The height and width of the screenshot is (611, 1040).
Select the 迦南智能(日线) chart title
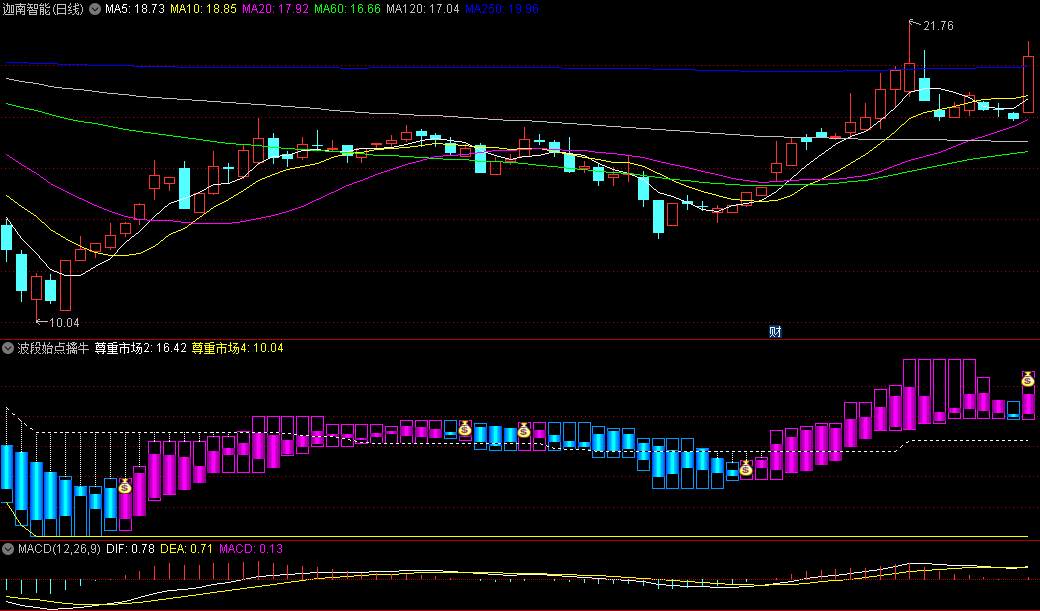[x=43, y=9]
